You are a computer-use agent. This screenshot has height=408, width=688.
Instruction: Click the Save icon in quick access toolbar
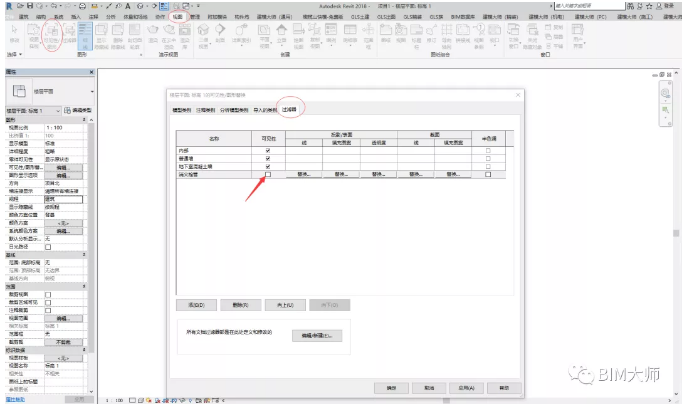point(30,6)
